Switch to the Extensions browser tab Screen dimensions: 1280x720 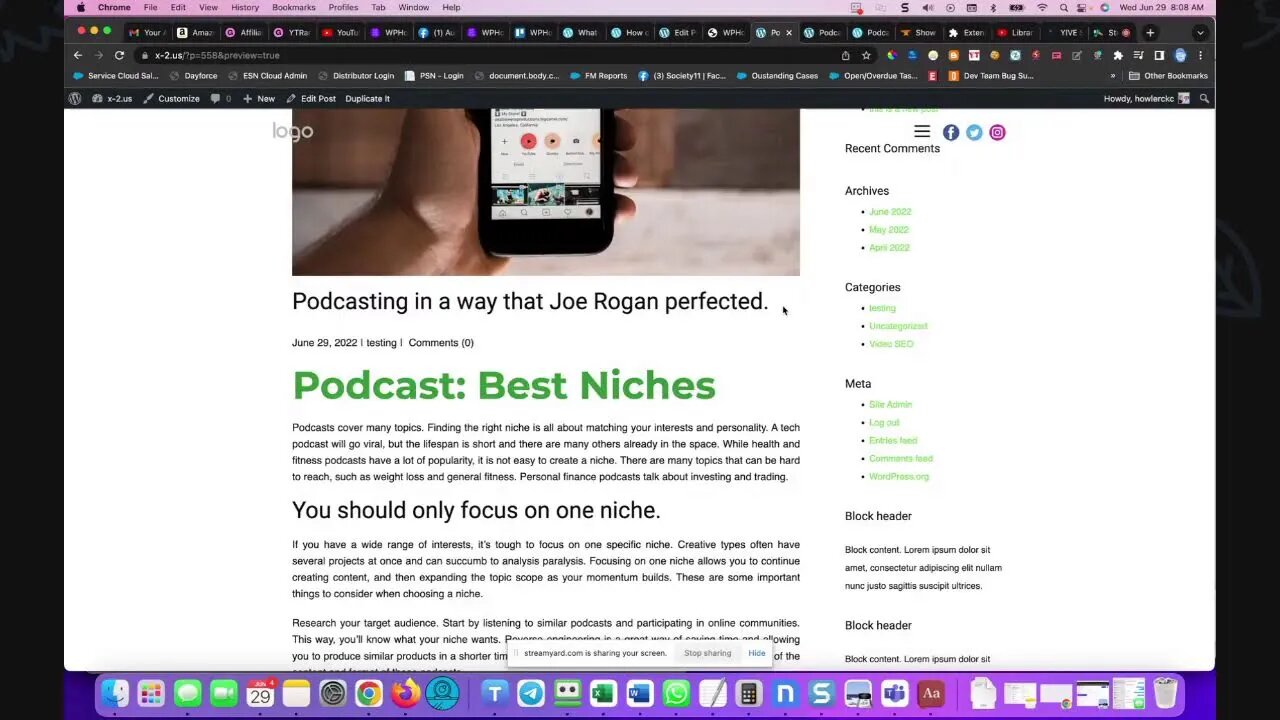967,32
